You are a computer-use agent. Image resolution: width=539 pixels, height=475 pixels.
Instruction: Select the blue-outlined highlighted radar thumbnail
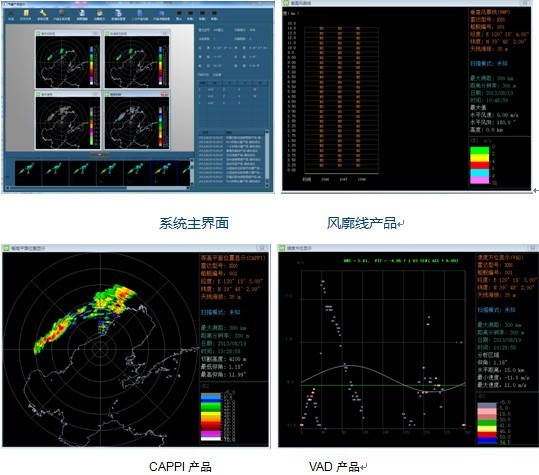click(x=164, y=173)
